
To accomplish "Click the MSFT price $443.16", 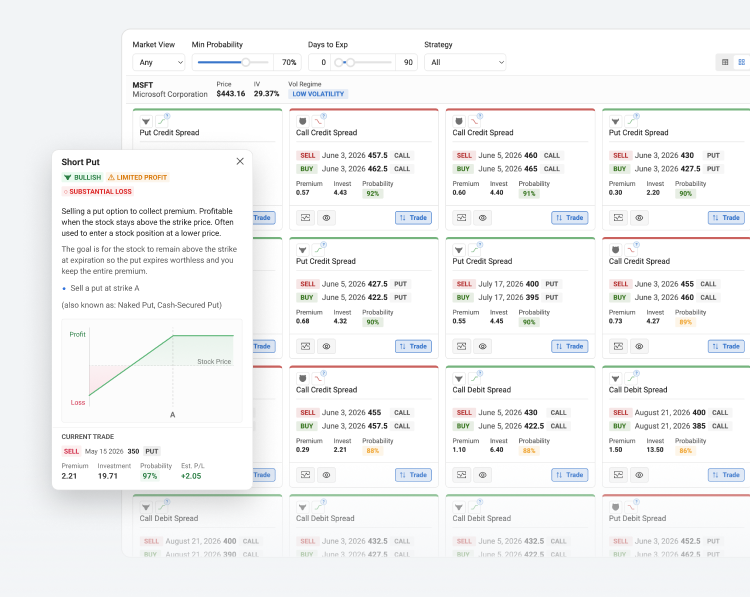I will [x=231, y=94].
